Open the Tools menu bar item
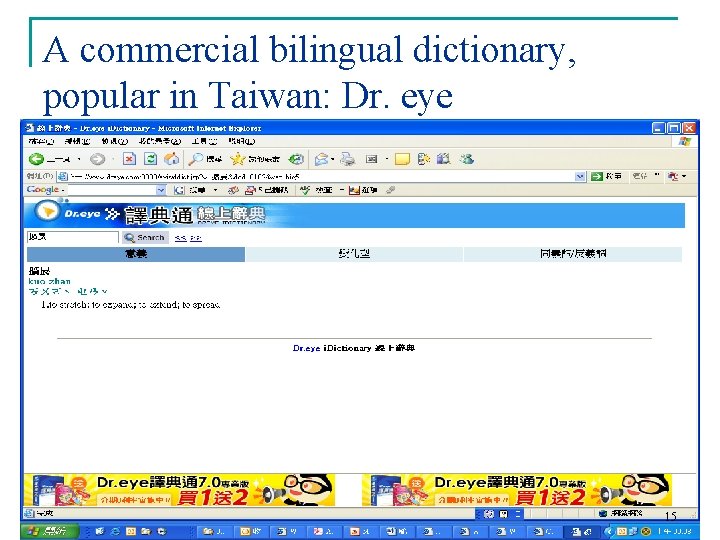The height and width of the screenshot is (540, 720). pyautogui.click(x=204, y=141)
